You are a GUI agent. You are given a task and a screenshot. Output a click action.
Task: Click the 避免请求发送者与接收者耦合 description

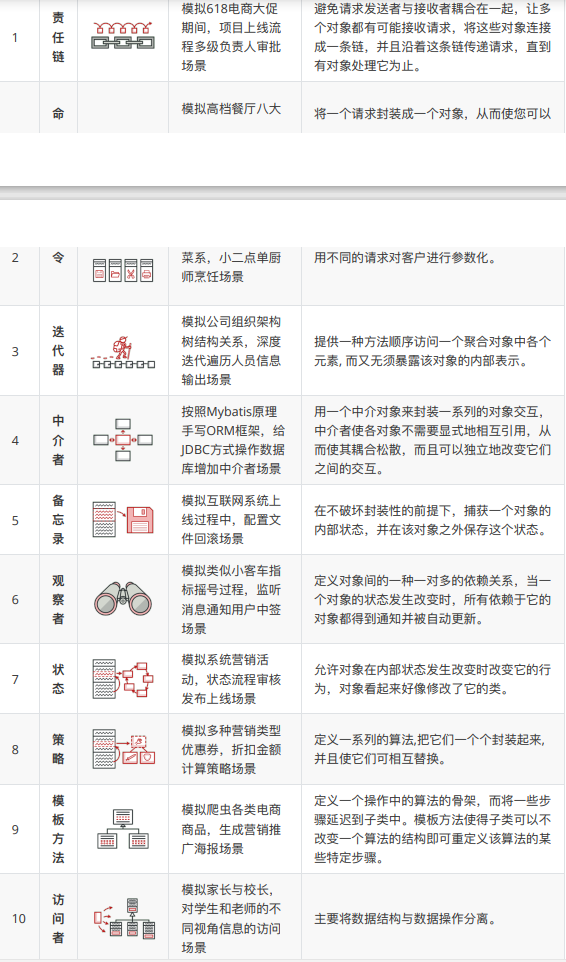pyautogui.click(x=433, y=37)
